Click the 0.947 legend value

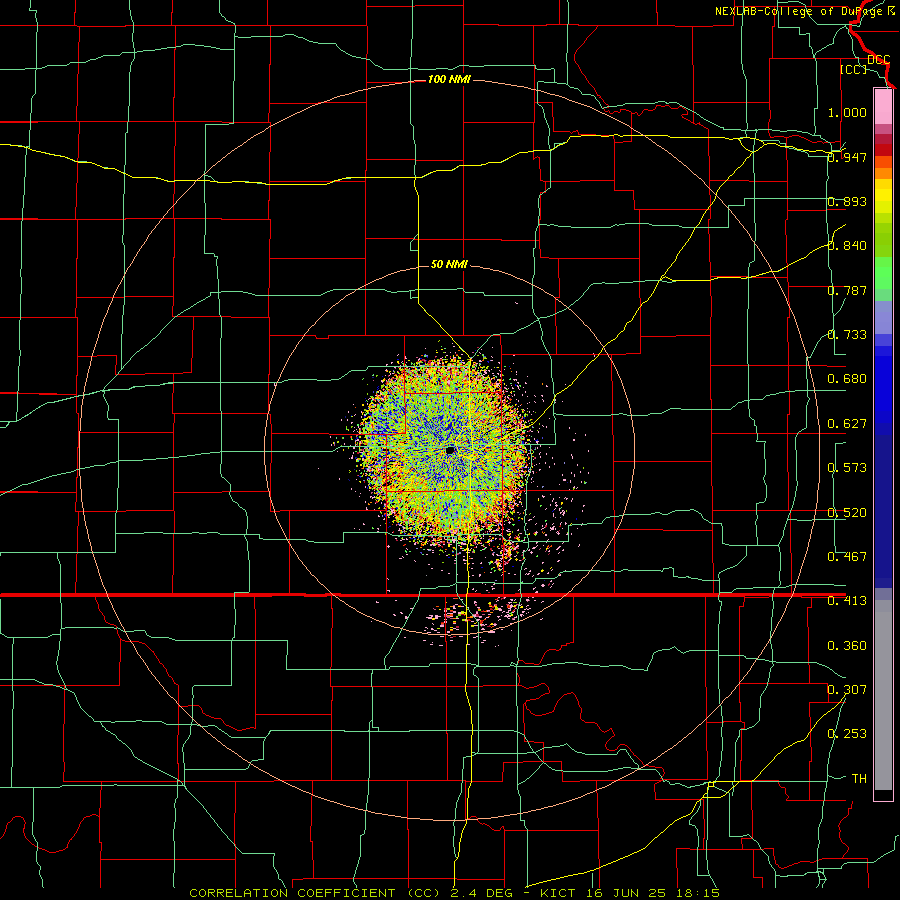click(x=847, y=157)
